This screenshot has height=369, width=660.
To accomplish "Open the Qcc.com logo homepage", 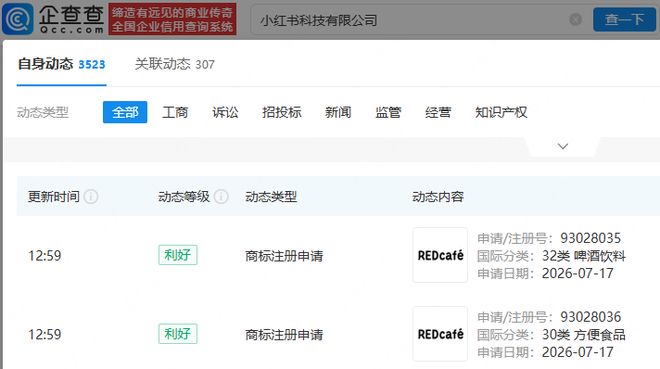I will pos(53,19).
